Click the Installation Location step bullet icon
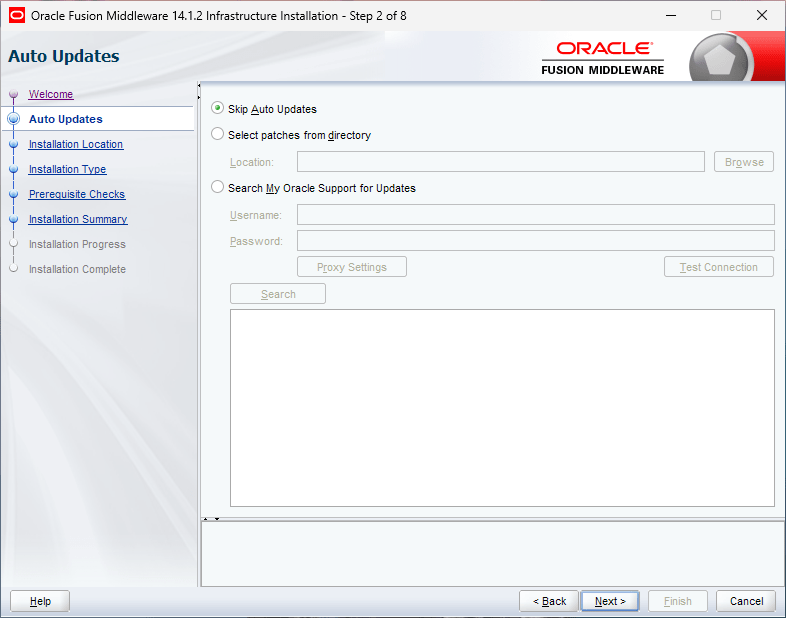 pos(14,144)
